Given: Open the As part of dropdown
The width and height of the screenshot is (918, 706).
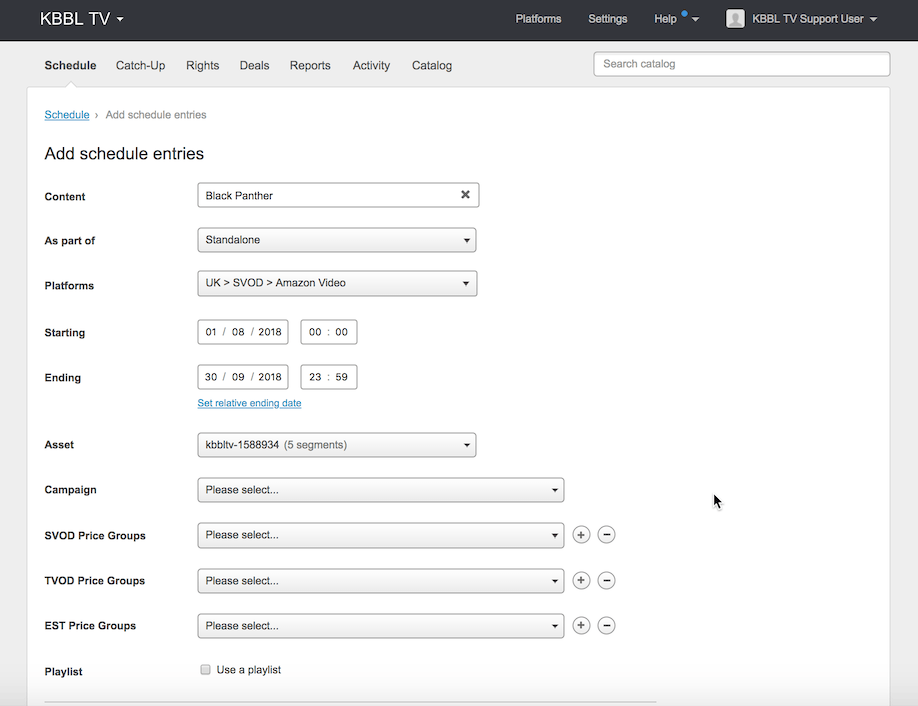Looking at the screenshot, I should click(x=337, y=240).
